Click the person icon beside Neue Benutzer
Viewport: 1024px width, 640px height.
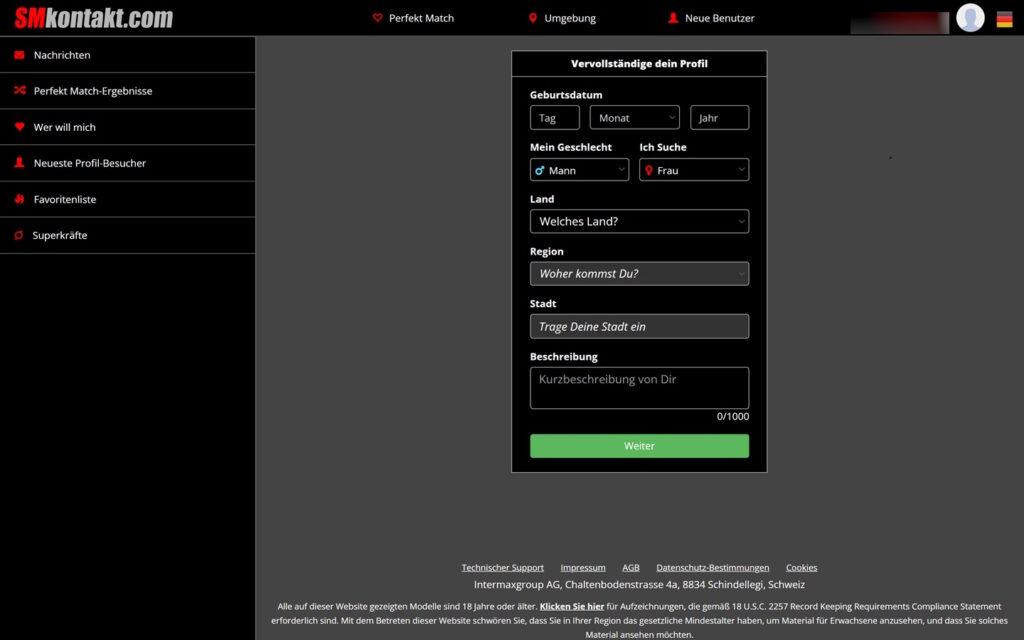[x=673, y=18]
